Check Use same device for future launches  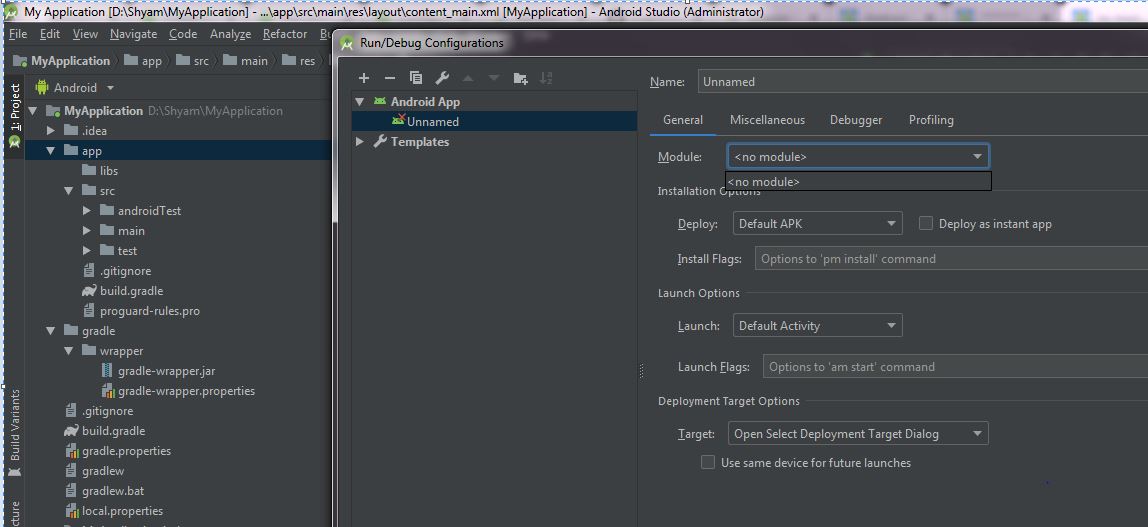pyautogui.click(x=708, y=463)
